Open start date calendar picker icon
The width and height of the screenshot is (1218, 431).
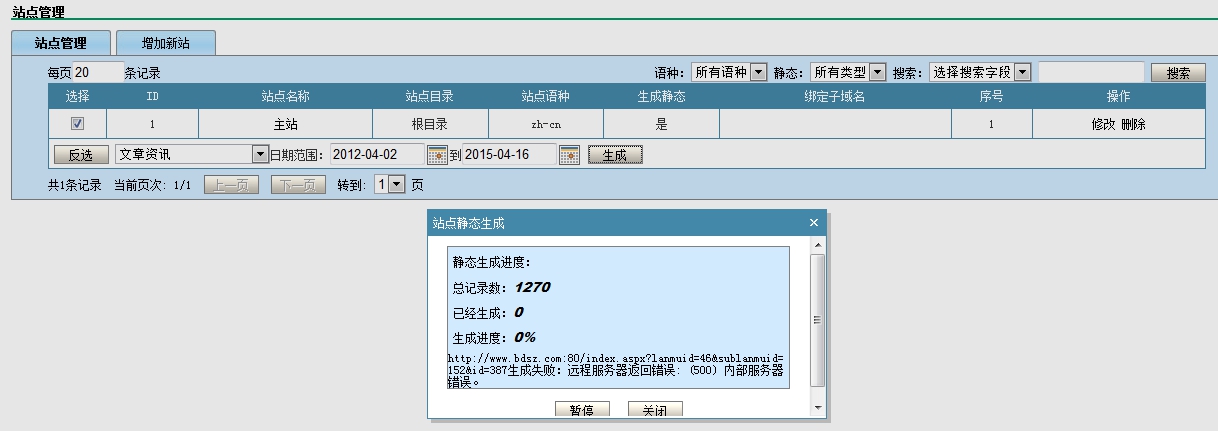pyautogui.click(x=437, y=155)
